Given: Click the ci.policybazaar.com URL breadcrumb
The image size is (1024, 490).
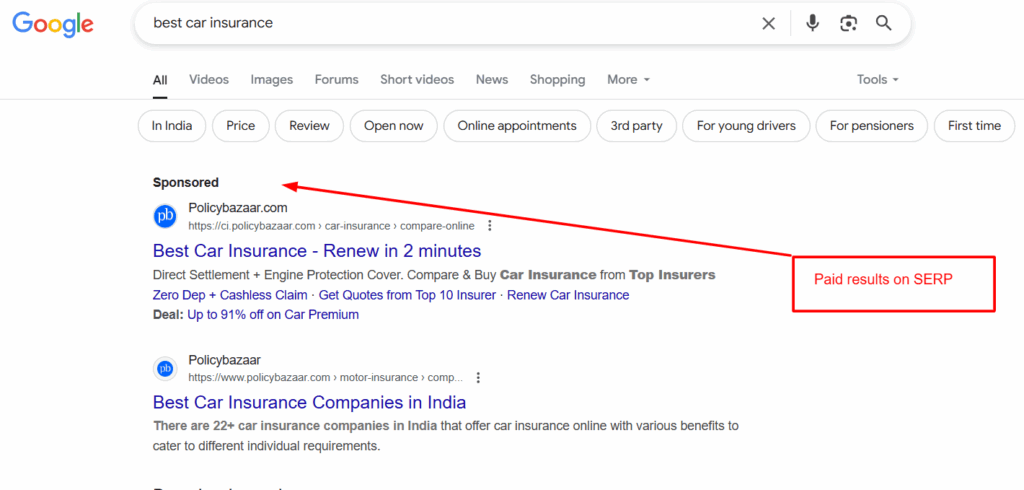Looking at the screenshot, I should (332, 226).
